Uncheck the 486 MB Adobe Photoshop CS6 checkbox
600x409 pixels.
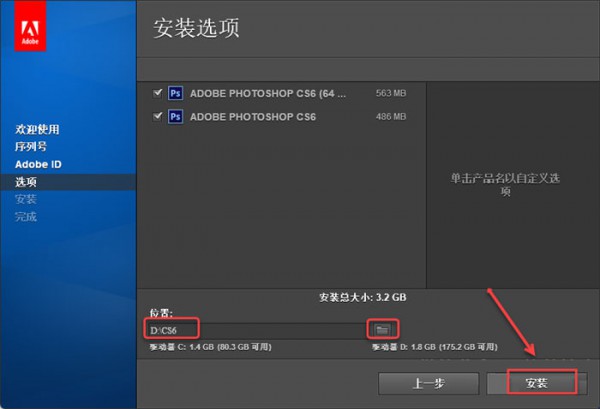coord(157,116)
